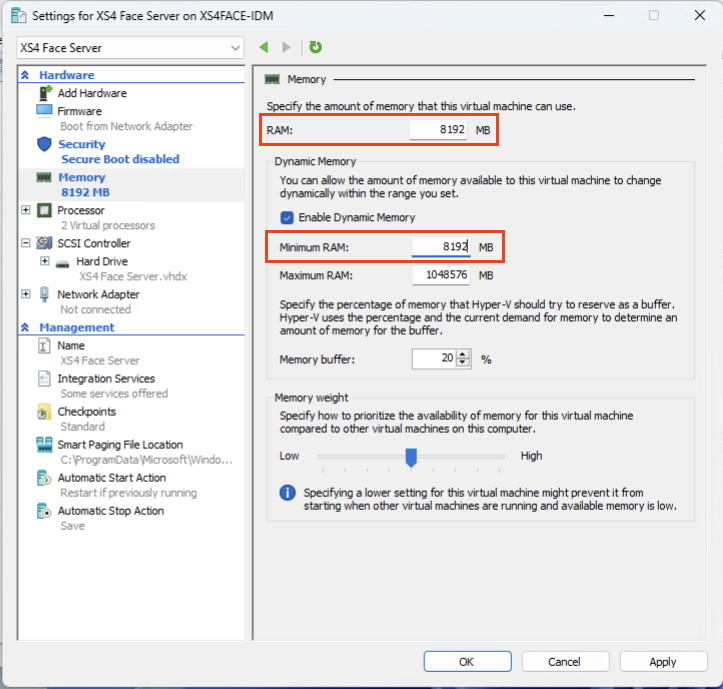Click '2 Virtual processors' text

coord(107,226)
